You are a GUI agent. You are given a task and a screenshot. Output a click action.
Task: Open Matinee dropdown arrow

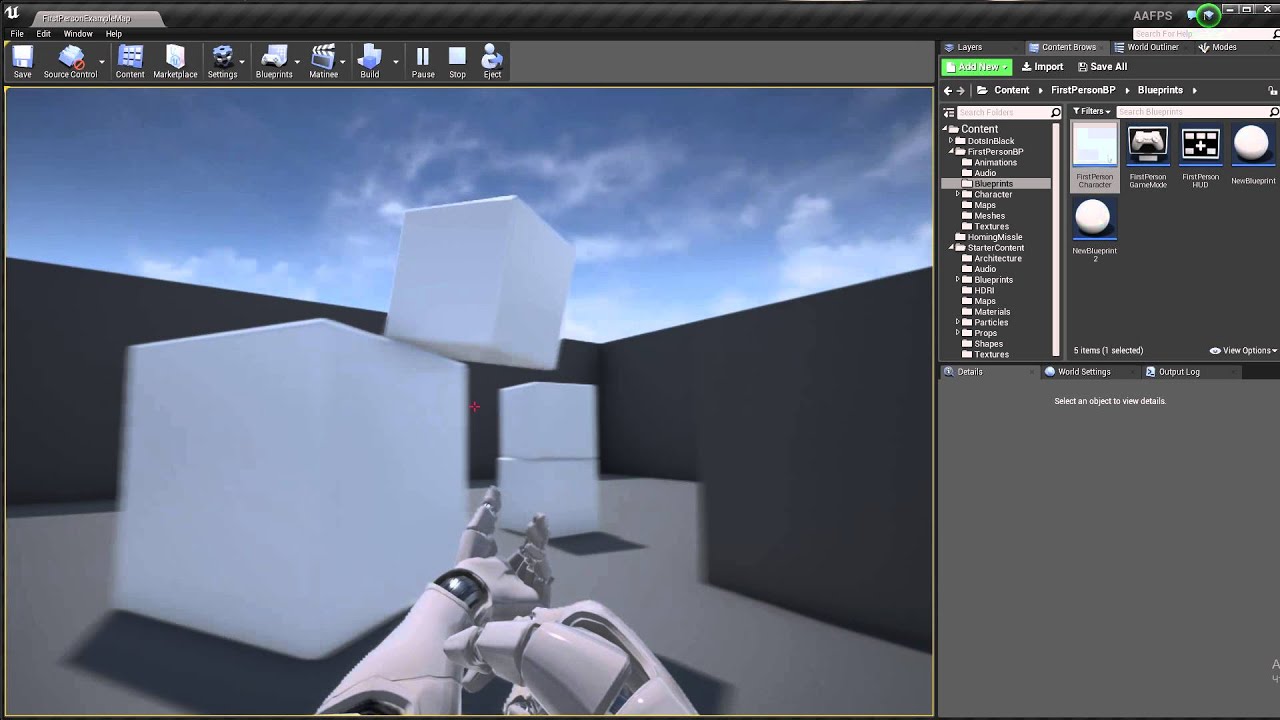point(342,61)
